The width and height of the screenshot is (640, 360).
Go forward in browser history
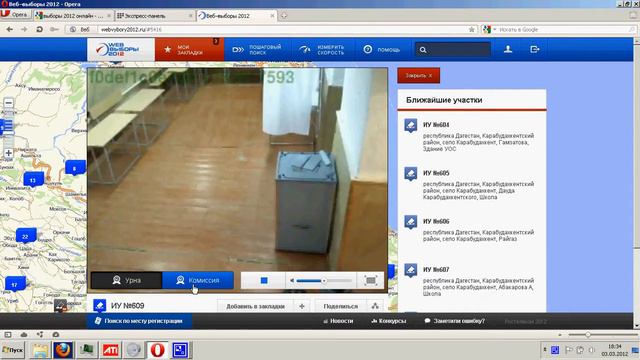[x=24, y=29]
